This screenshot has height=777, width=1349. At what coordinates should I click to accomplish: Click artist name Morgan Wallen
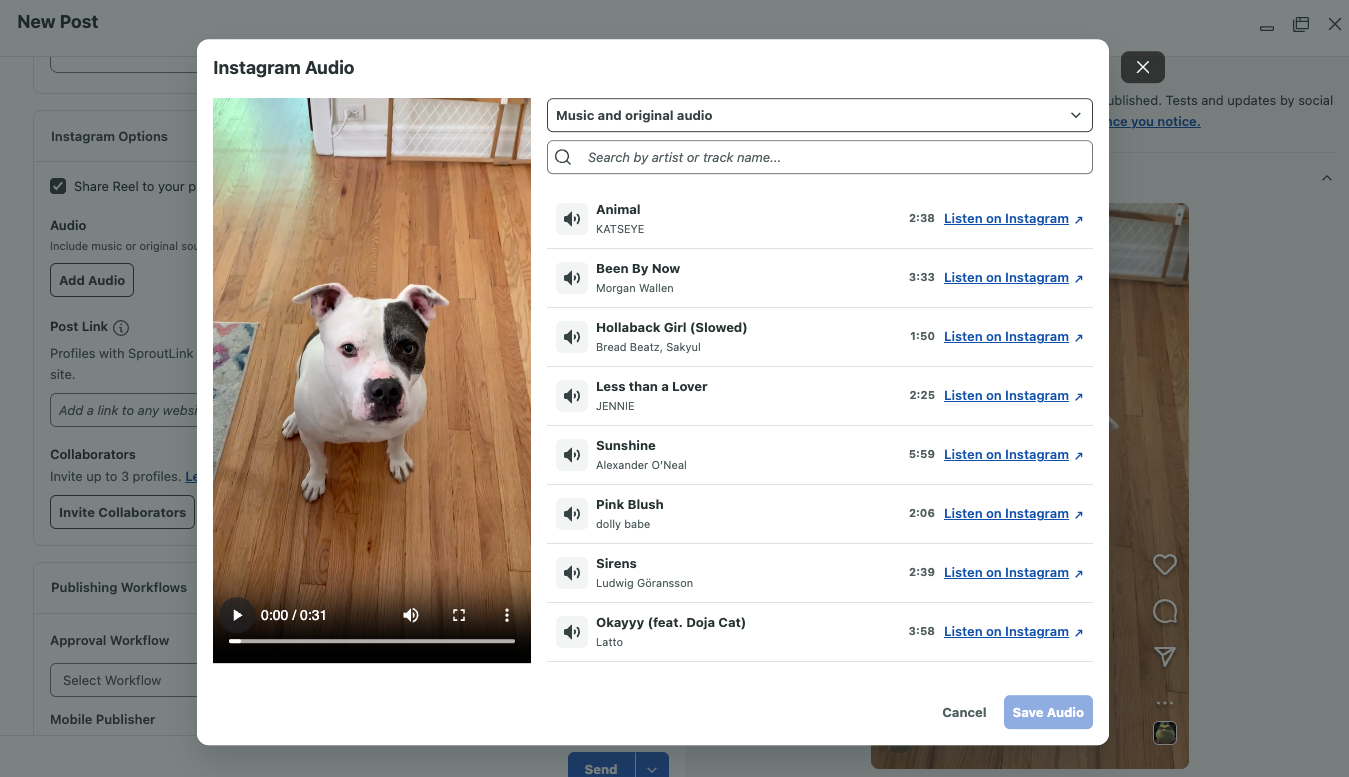click(x=635, y=288)
